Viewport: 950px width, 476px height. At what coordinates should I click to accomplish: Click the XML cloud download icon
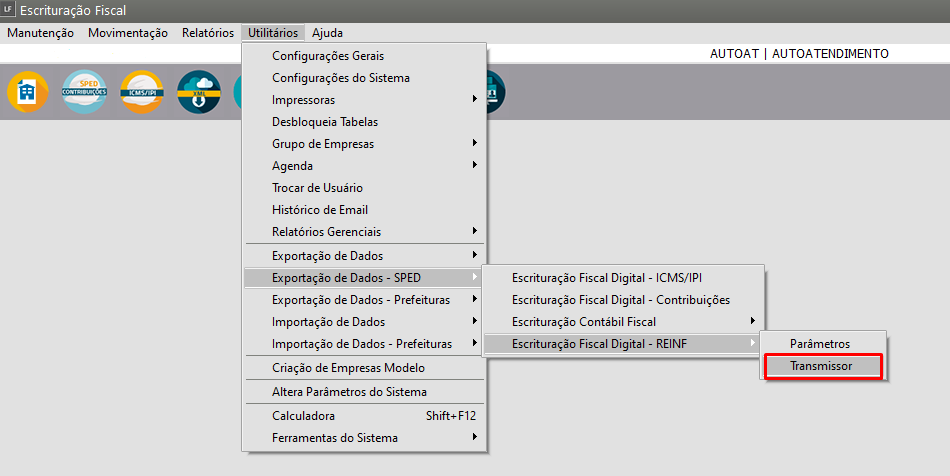click(198, 91)
